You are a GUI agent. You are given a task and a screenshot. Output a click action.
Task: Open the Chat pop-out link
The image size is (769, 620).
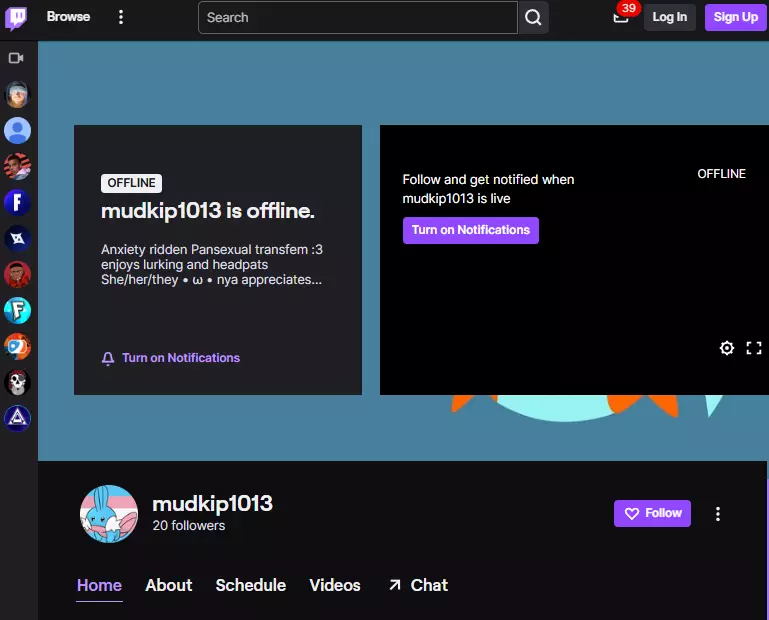click(418, 585)
